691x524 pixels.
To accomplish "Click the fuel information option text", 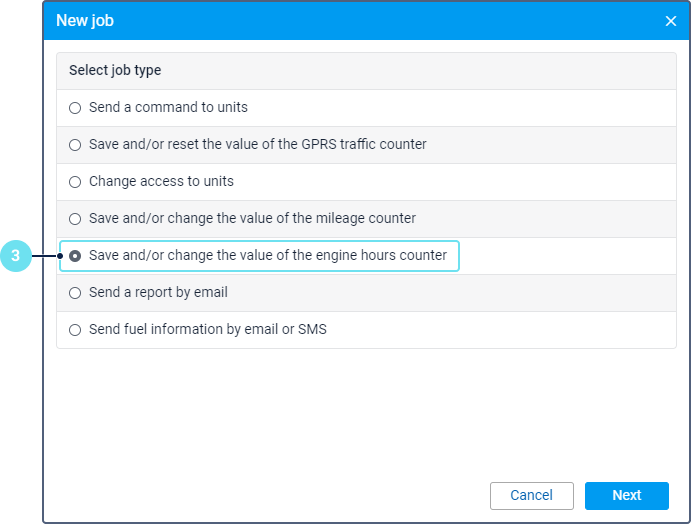I will [207, 329].
